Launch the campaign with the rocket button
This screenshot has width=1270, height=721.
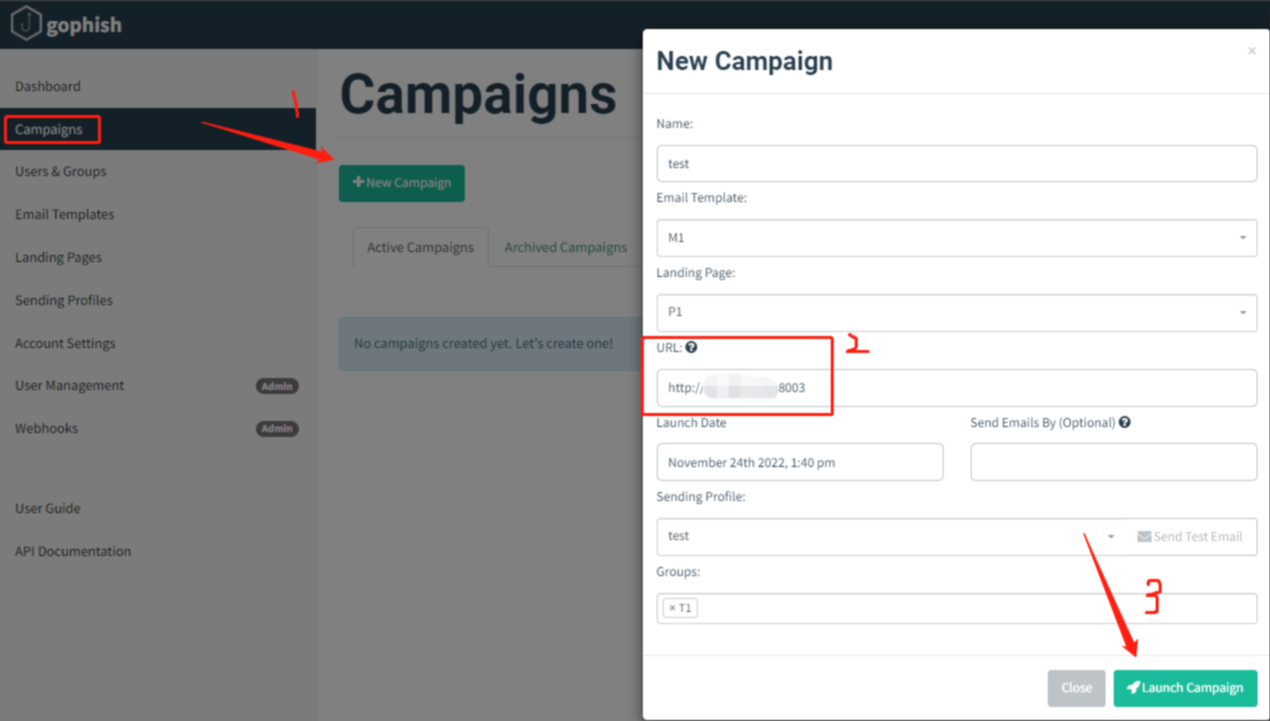(1185, 688)
